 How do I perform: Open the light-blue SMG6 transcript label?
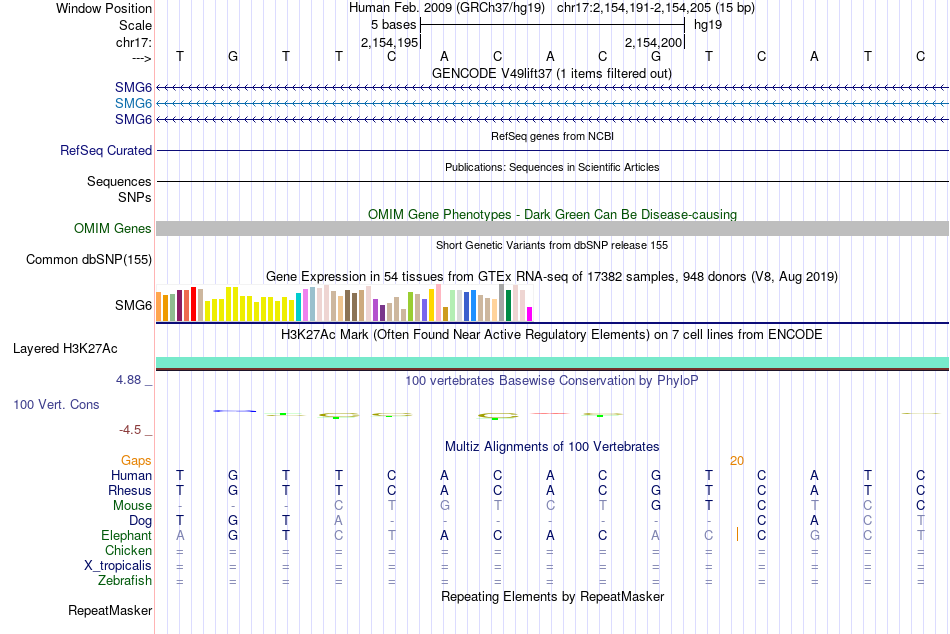click(133, 104)
